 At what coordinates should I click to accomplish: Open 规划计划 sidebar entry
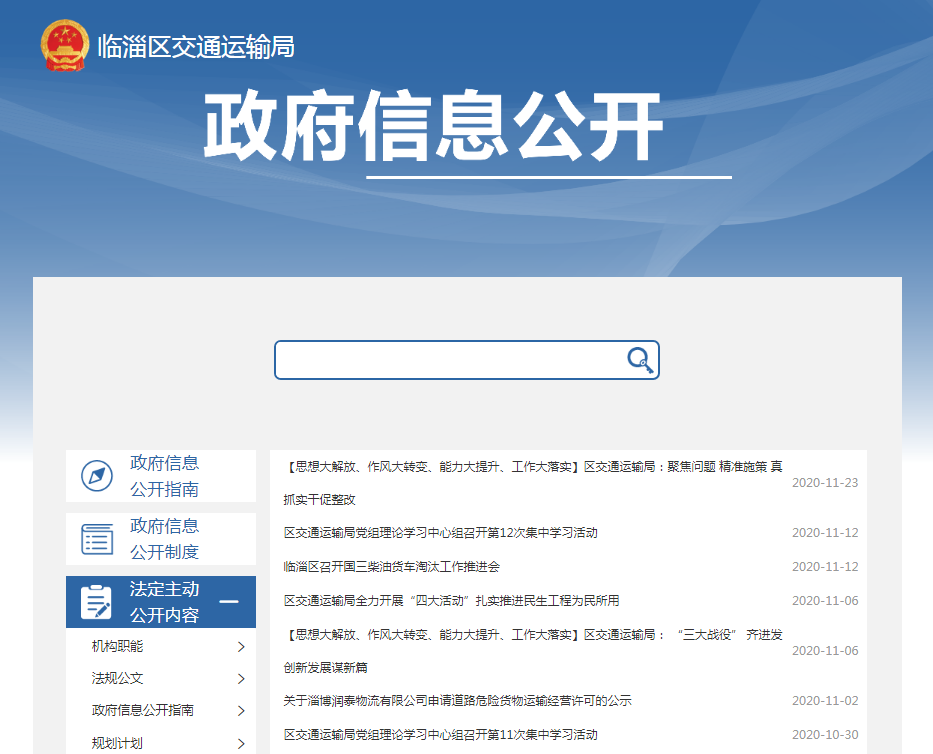pyautogui.click(x=117, y=743)
